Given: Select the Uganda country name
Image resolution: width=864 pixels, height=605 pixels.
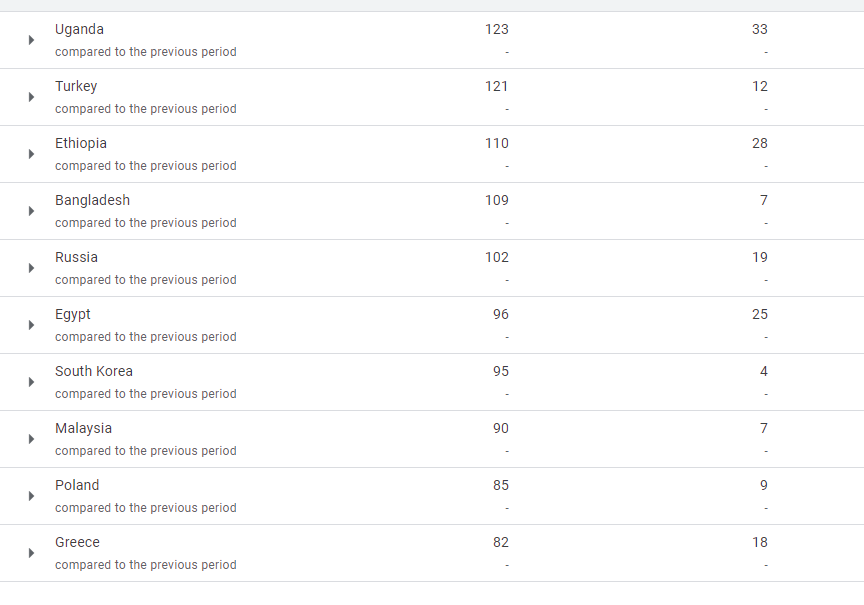Looking at the screenshot, I should [79, 29].
